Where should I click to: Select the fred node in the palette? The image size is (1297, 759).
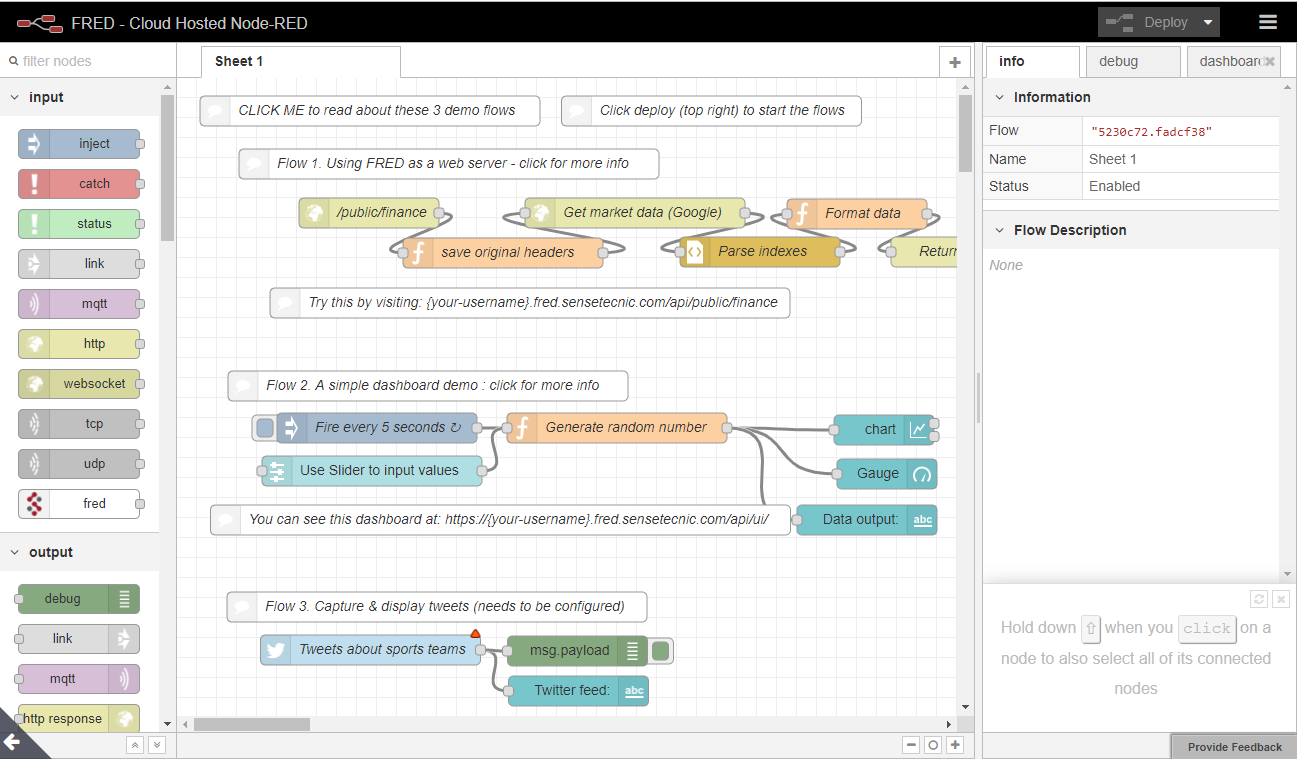[x=79, y=503]
